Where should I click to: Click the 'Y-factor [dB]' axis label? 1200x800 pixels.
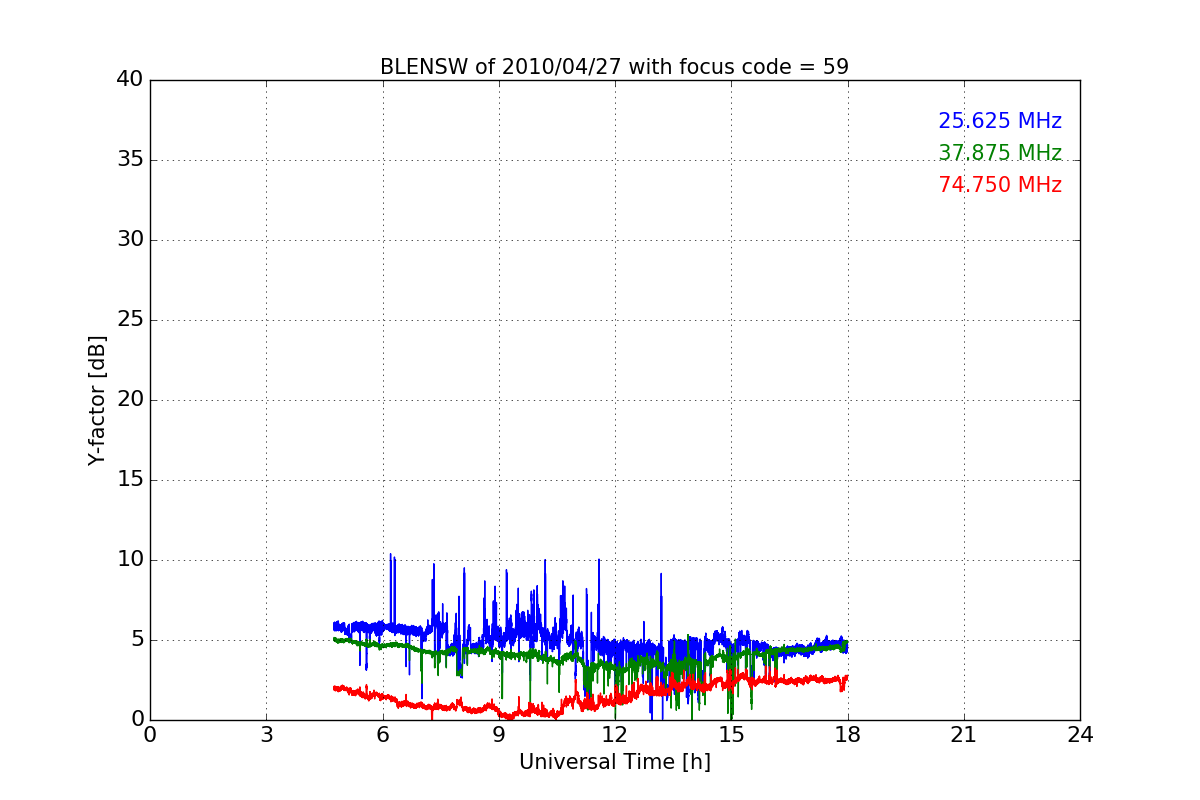pyautogui.click(x=97, y=400)
